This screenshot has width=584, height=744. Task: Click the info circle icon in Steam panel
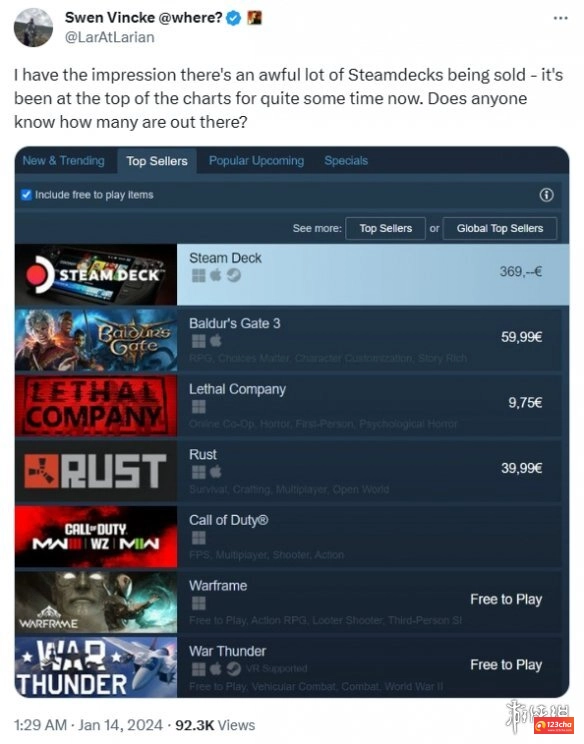point(546,195)
